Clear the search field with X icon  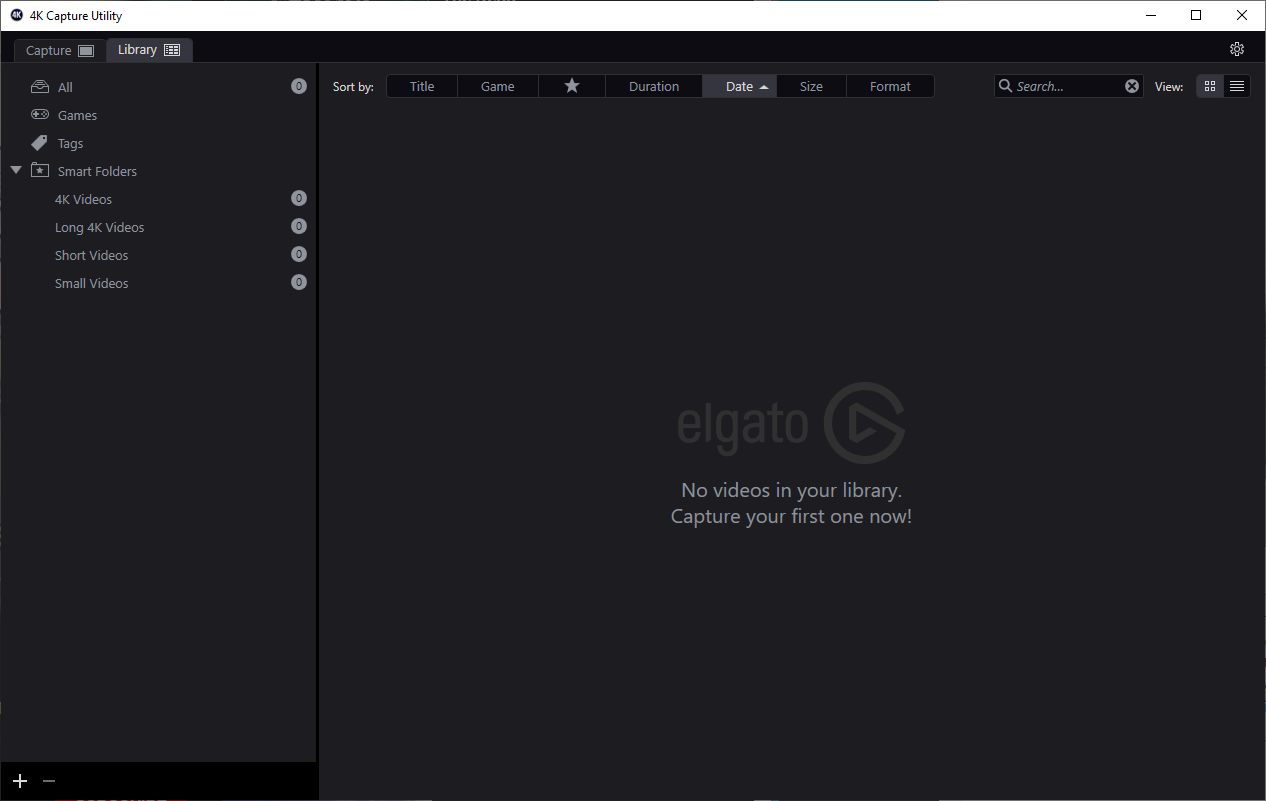(x=1132, y=86)
